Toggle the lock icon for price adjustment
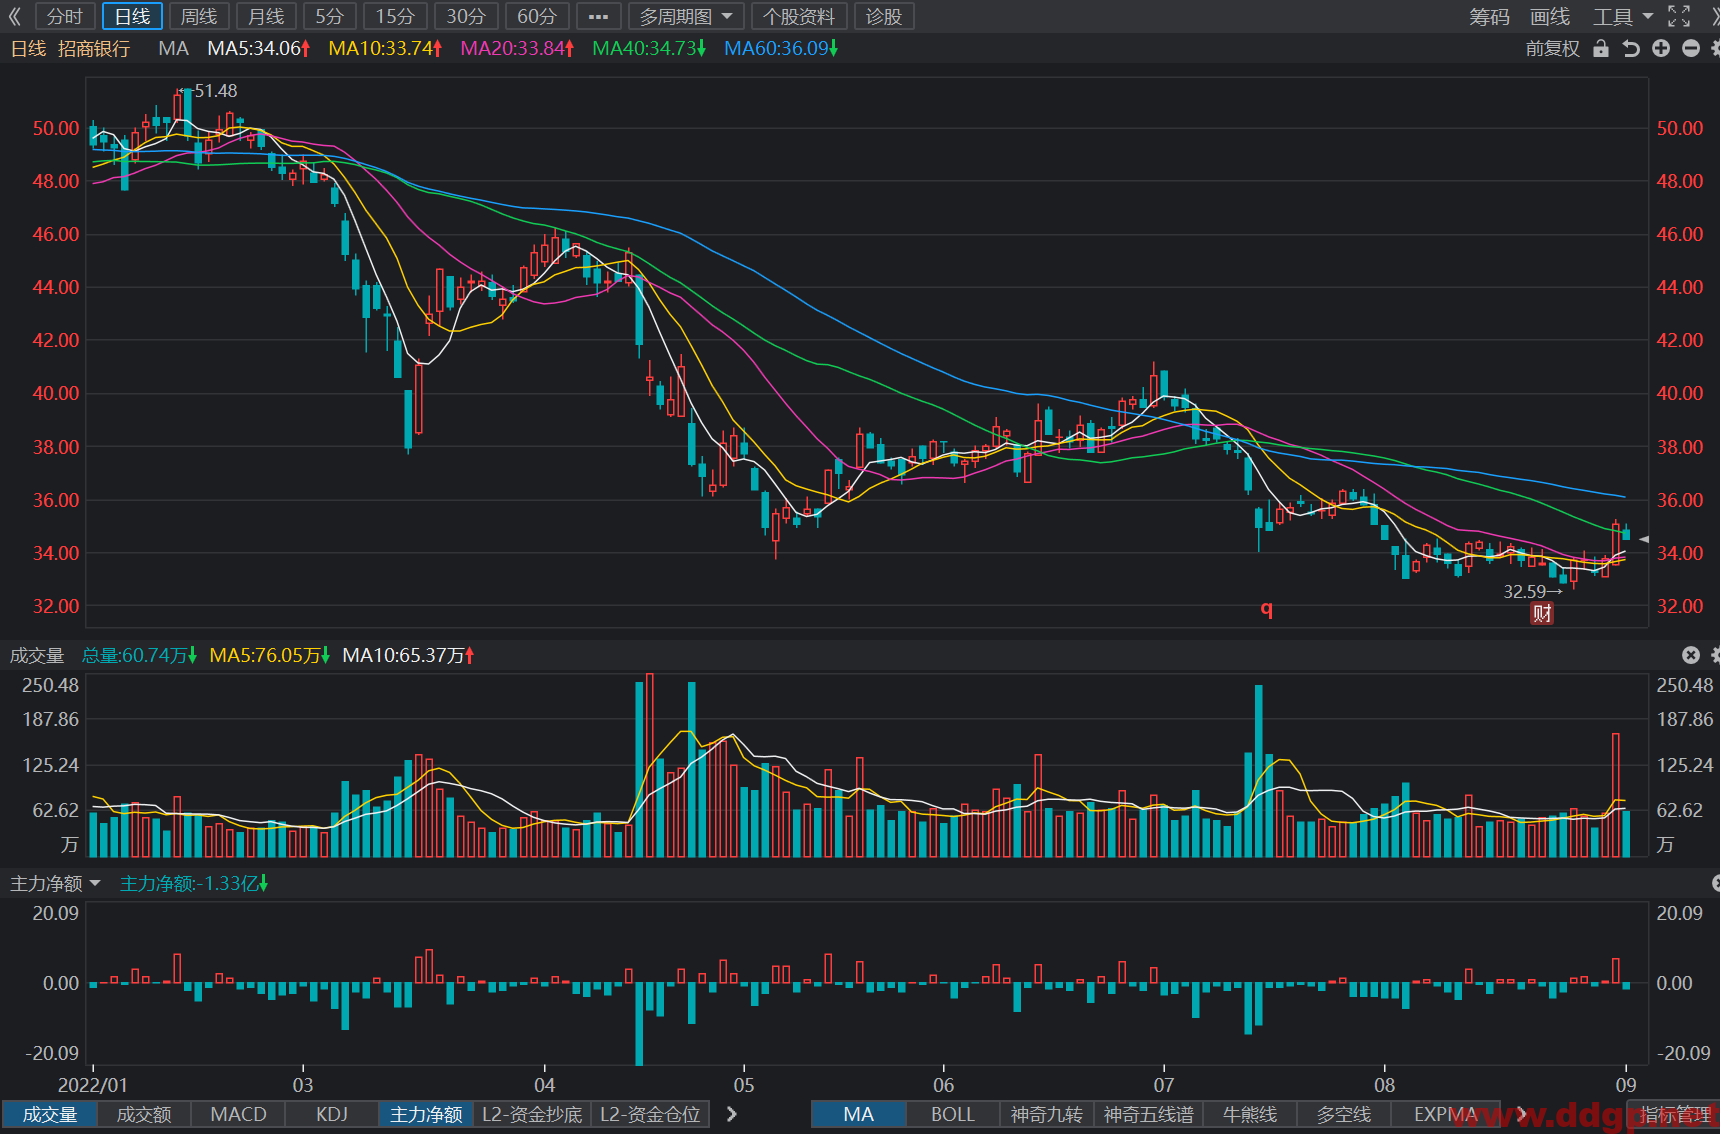 click(1601, 48)
